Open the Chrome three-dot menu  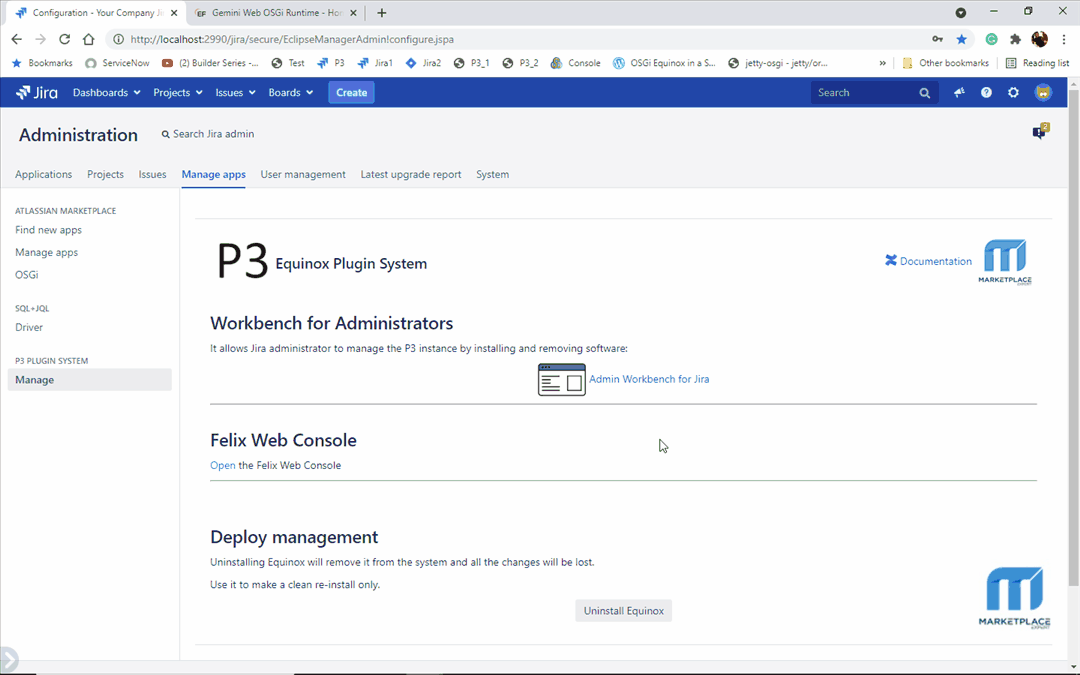tap(1064, 39)
